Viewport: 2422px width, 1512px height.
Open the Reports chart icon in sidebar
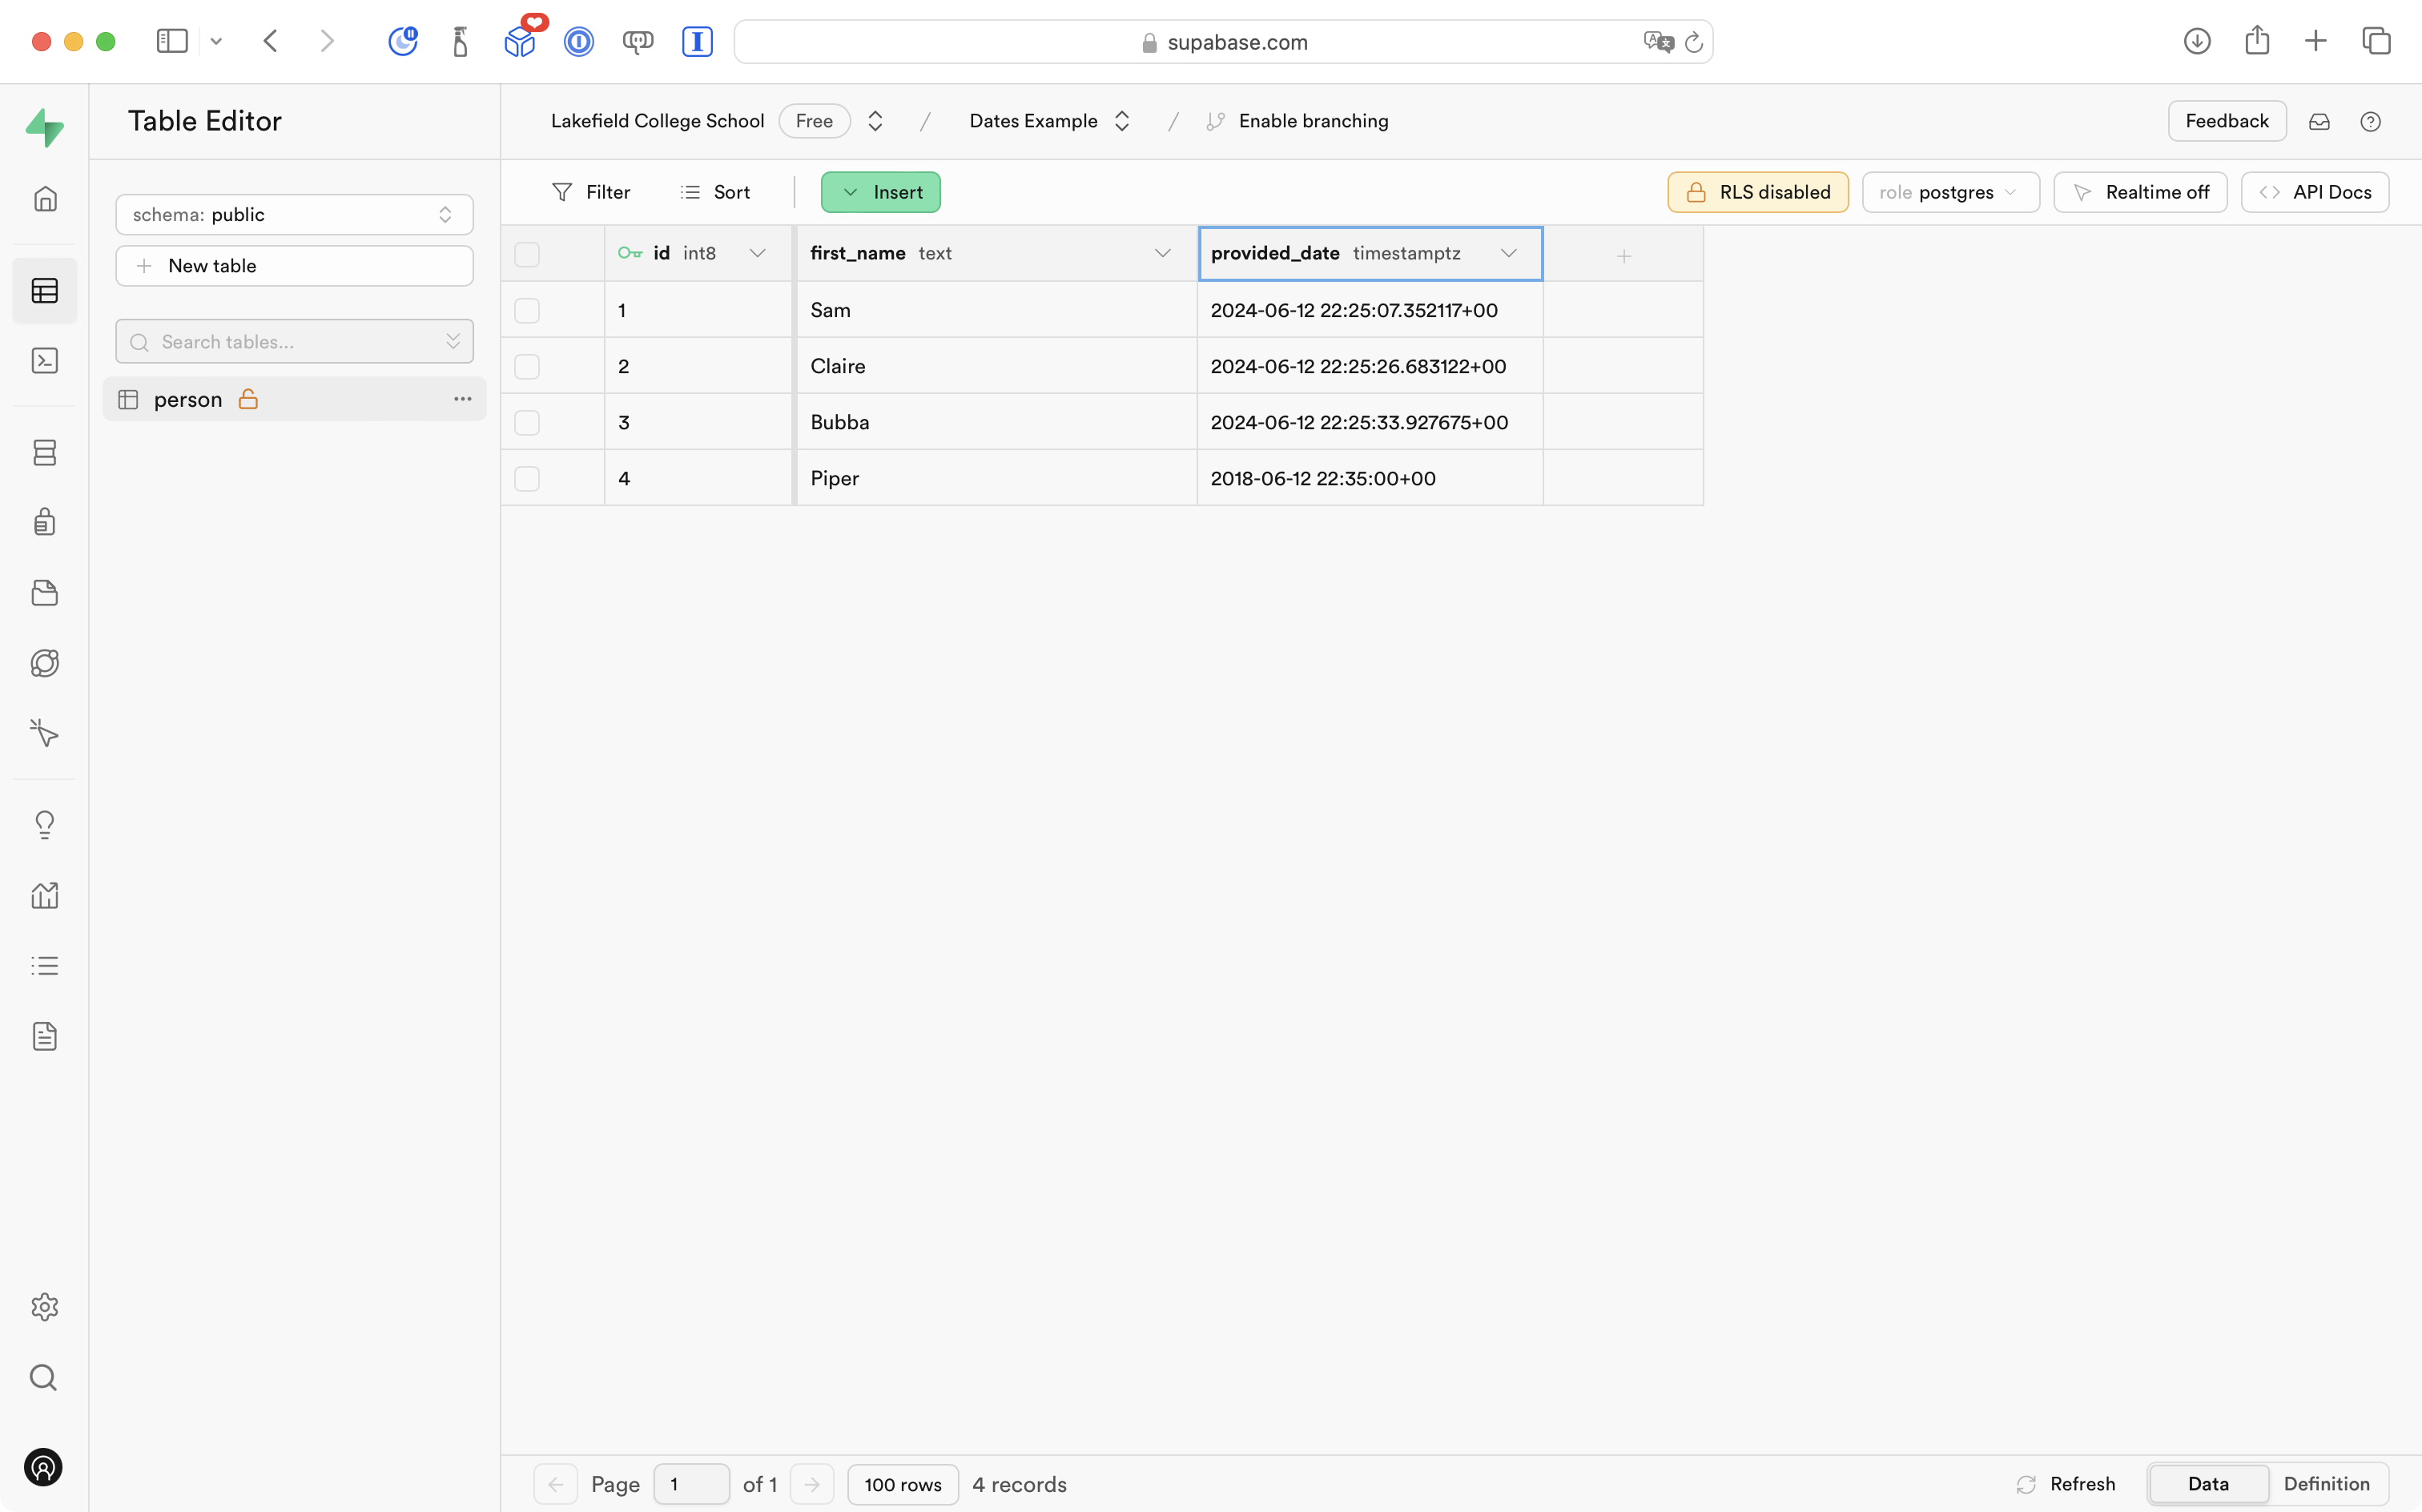point(45,895)
